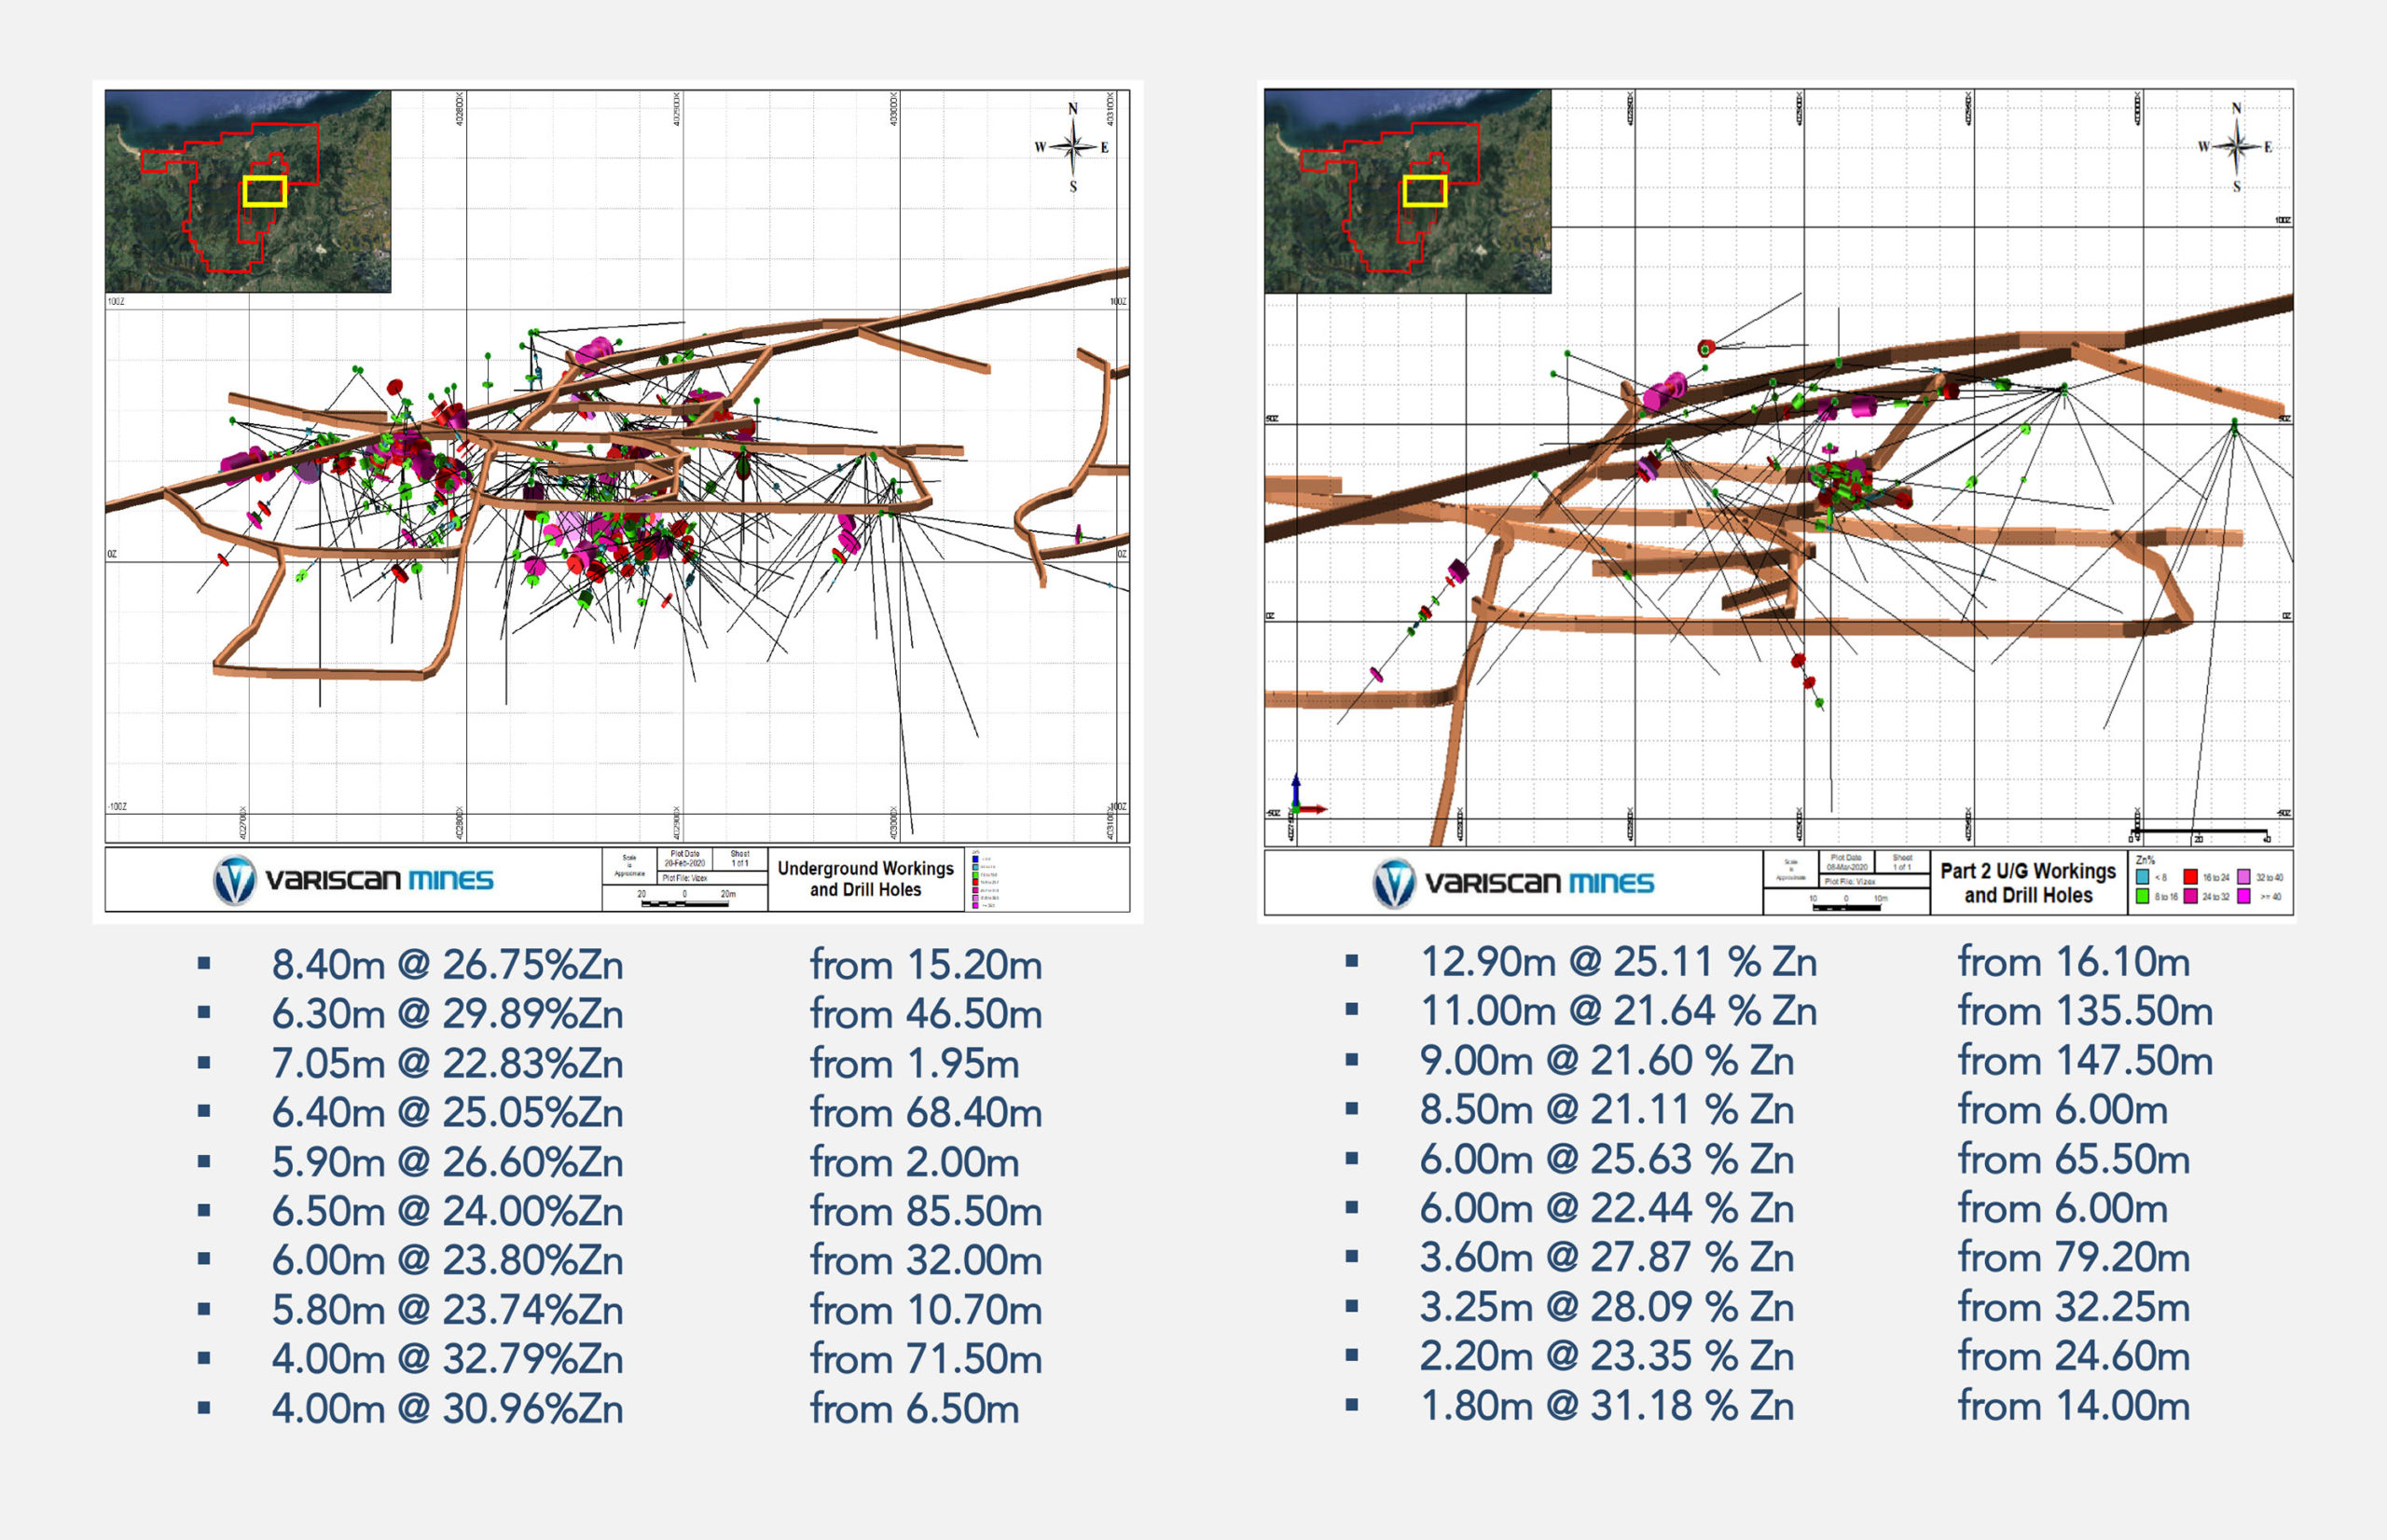The image size is (2387, 1540).
Task: Click '5.80m @ 23.74%Zn'
Action: [447, 1310]
